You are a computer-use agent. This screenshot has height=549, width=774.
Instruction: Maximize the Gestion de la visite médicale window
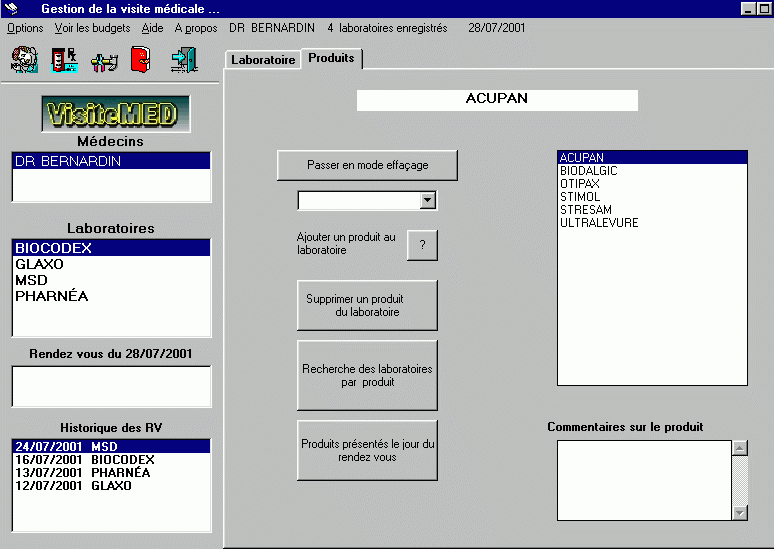tap(764, 9)
